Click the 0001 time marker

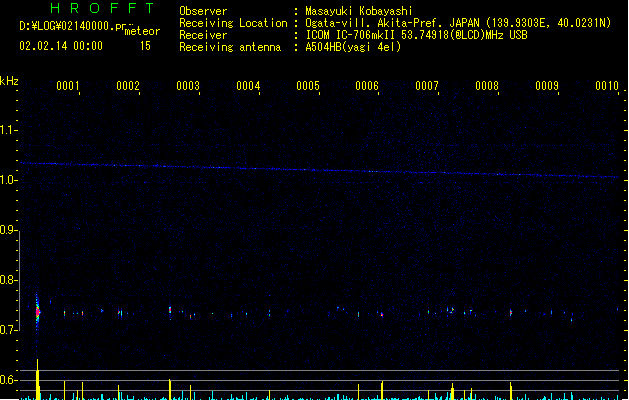pos(68,86)
